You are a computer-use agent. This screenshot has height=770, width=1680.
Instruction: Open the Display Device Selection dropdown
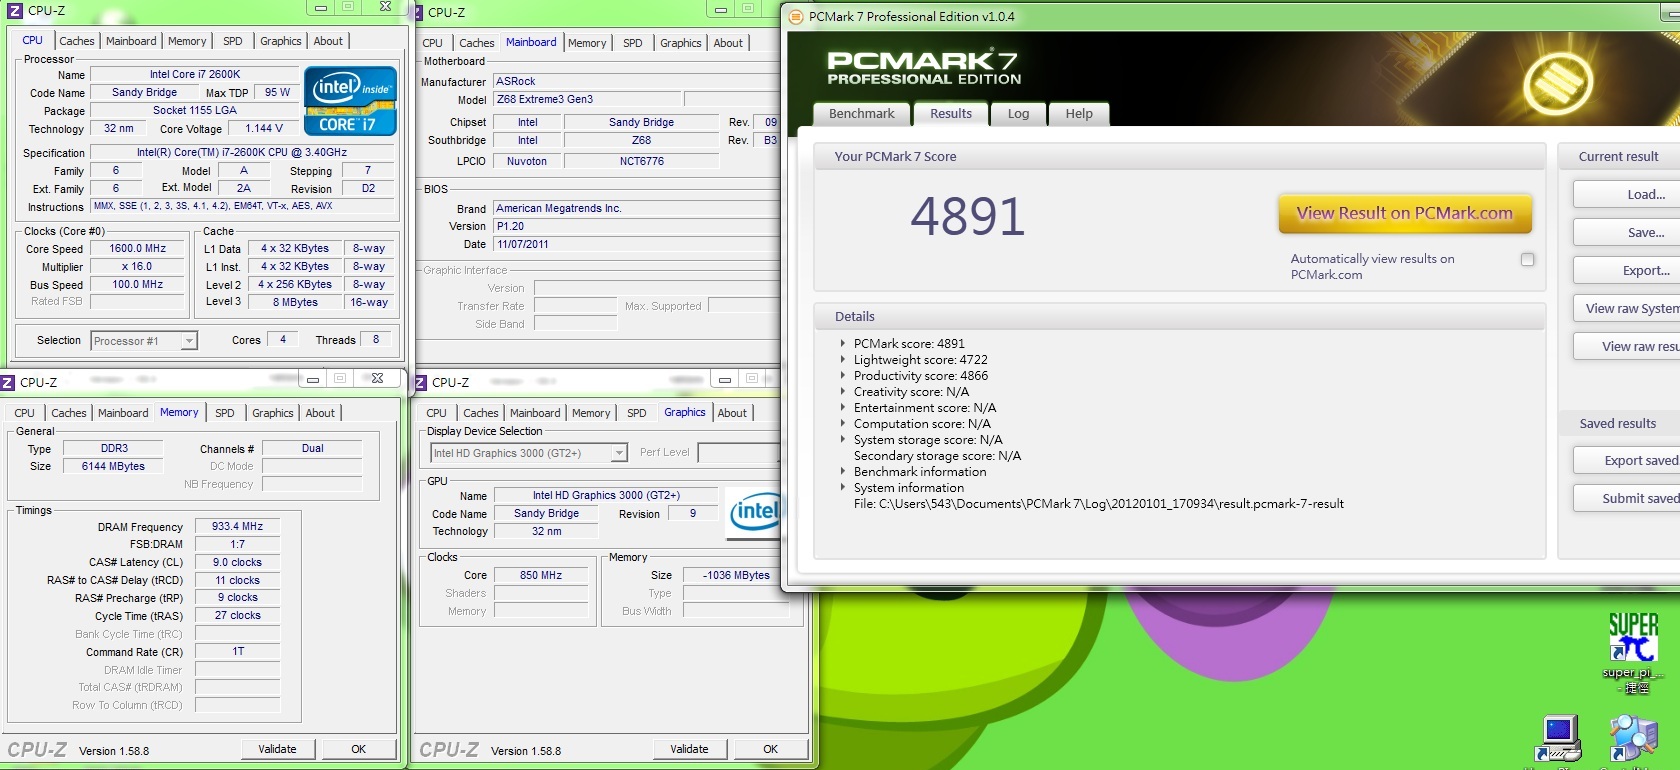coord(619,453)
